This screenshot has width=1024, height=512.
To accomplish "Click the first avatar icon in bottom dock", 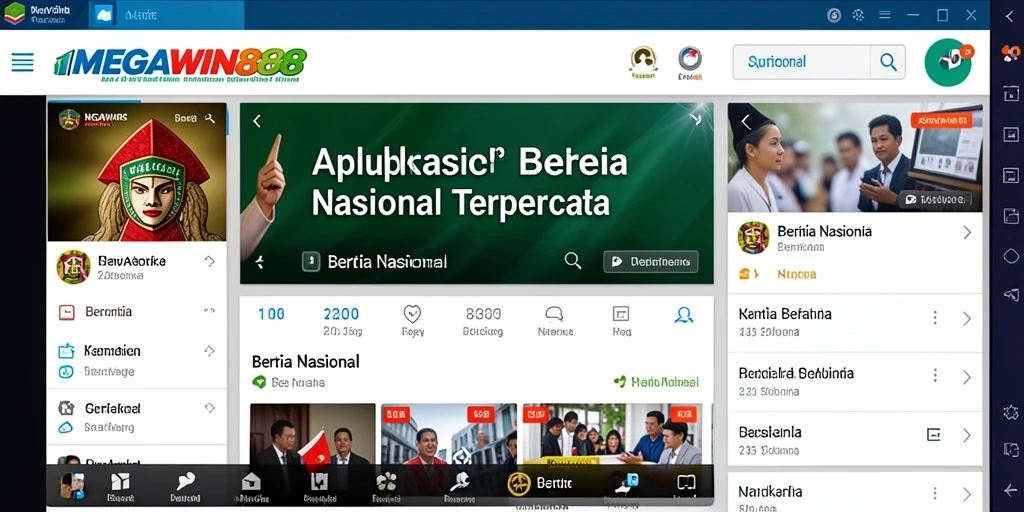I will pos(71,486).
